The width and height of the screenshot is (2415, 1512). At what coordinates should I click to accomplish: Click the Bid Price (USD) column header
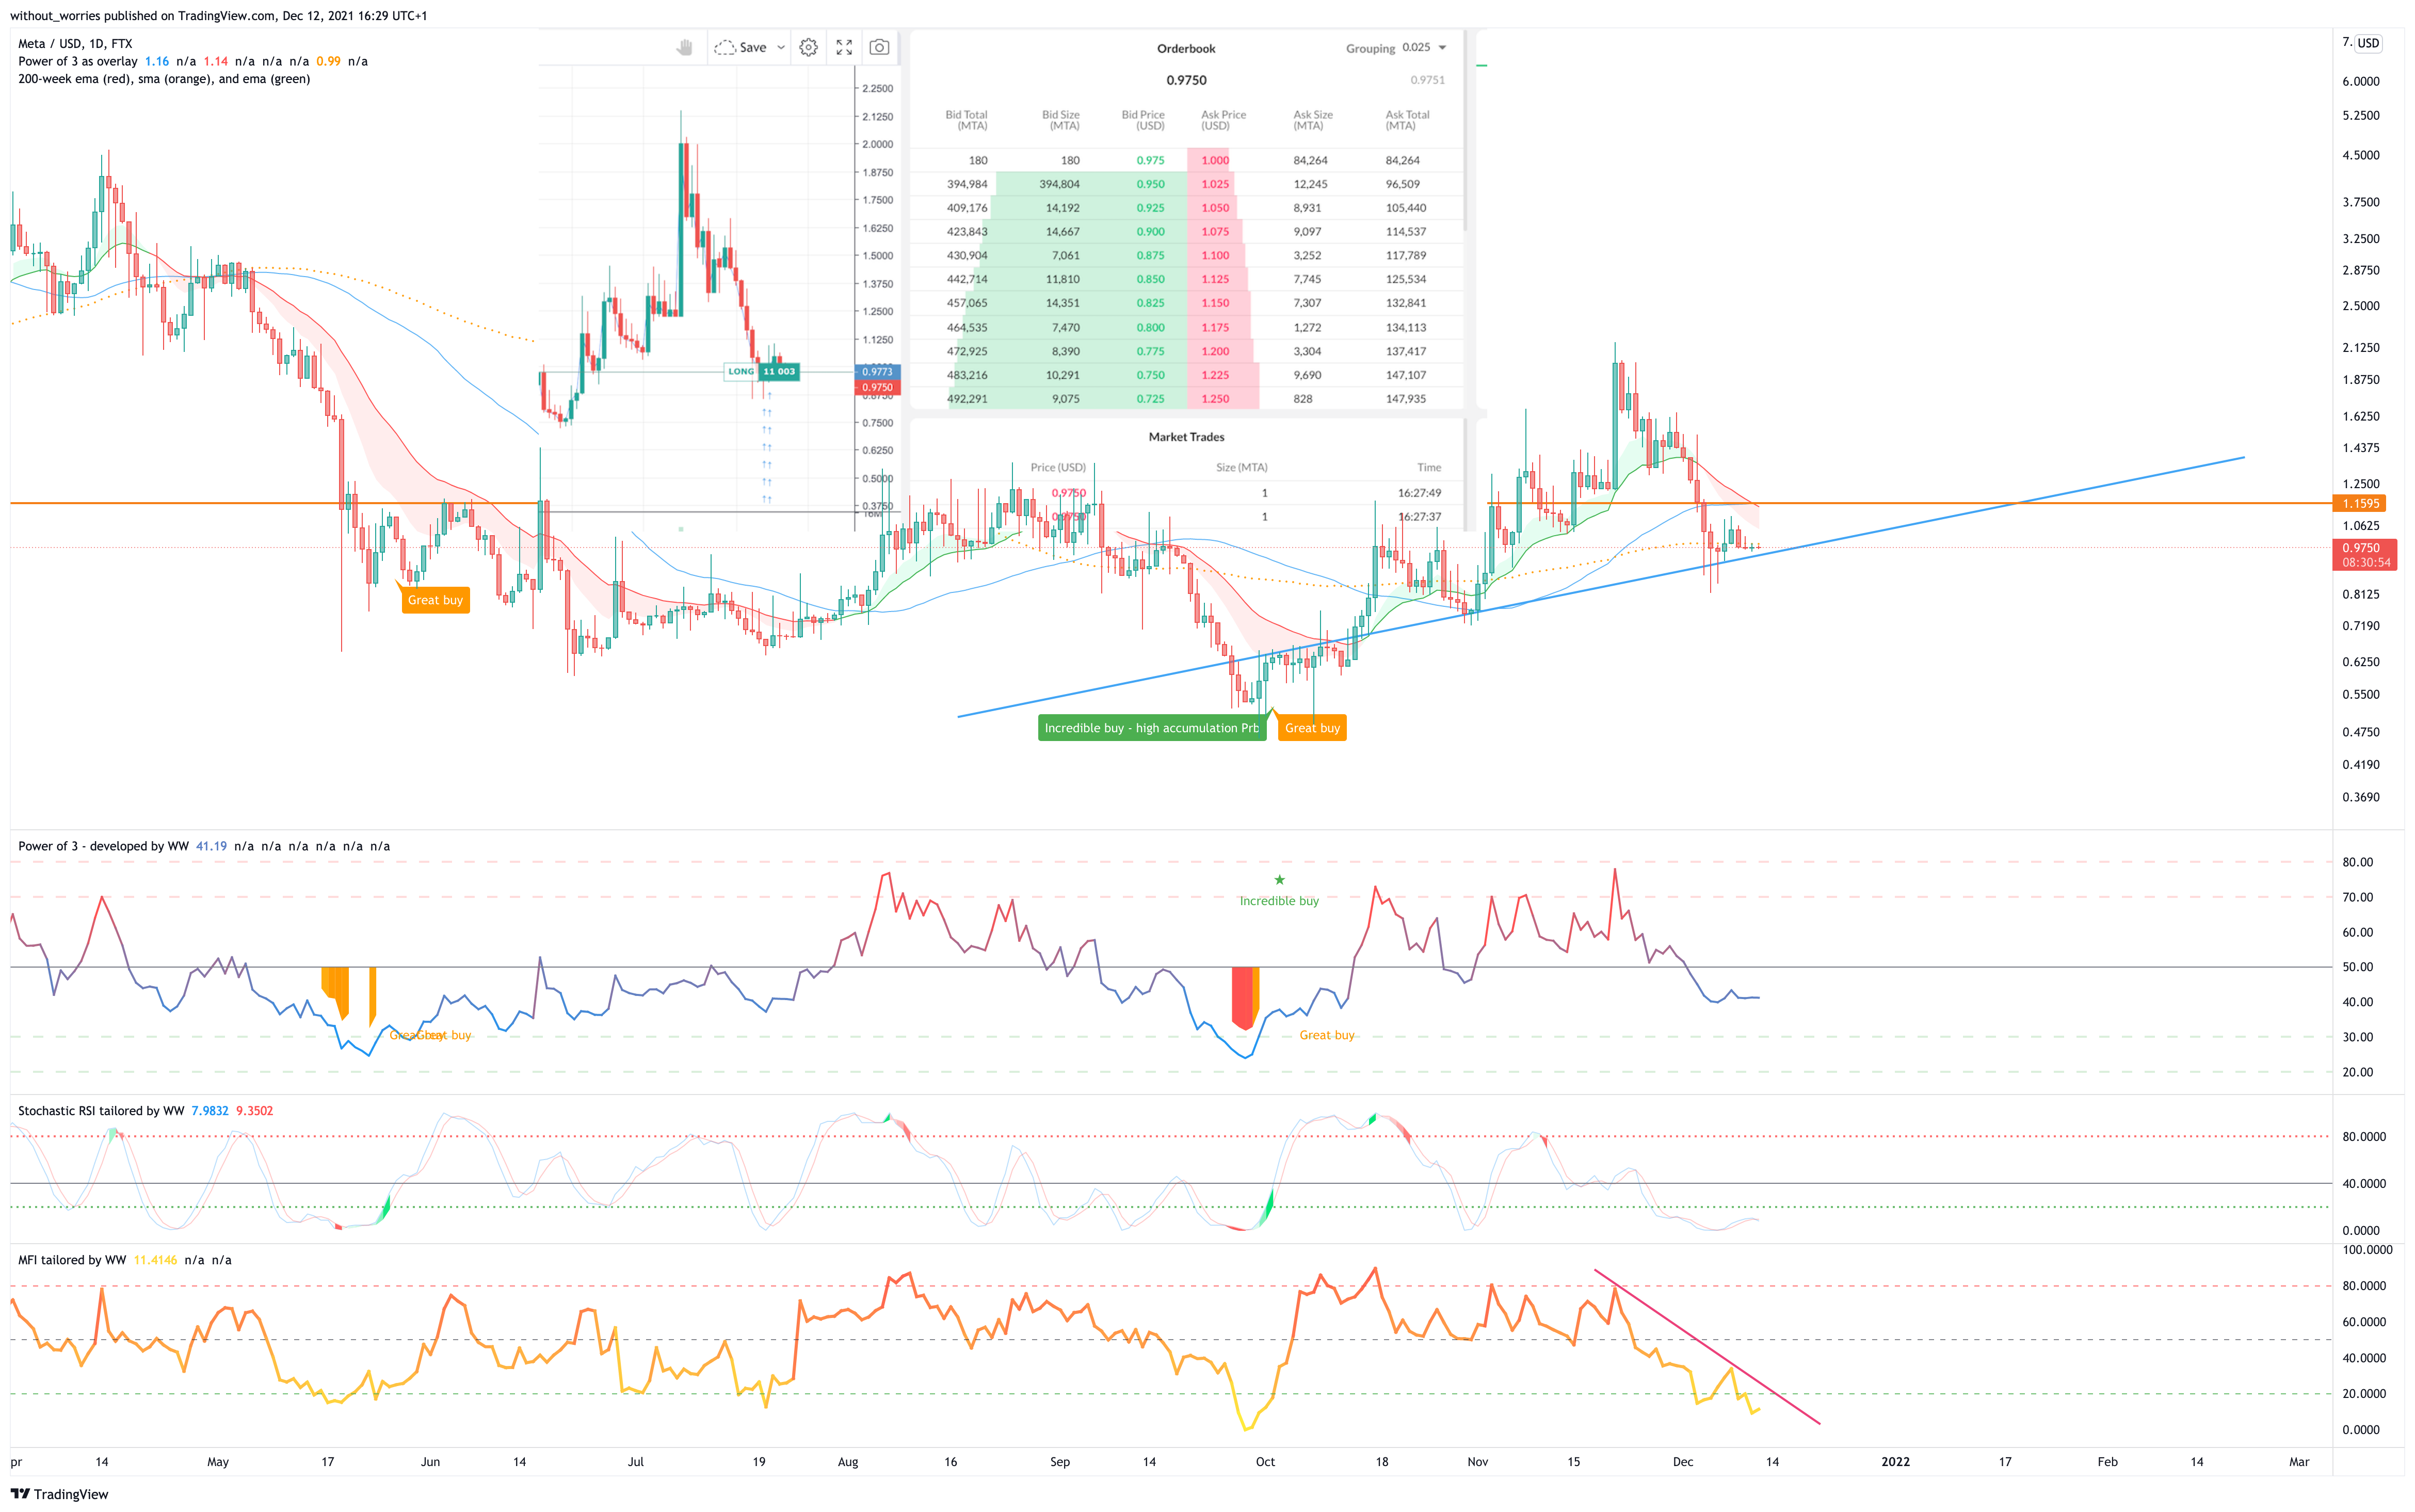(x=1143, y=120)
